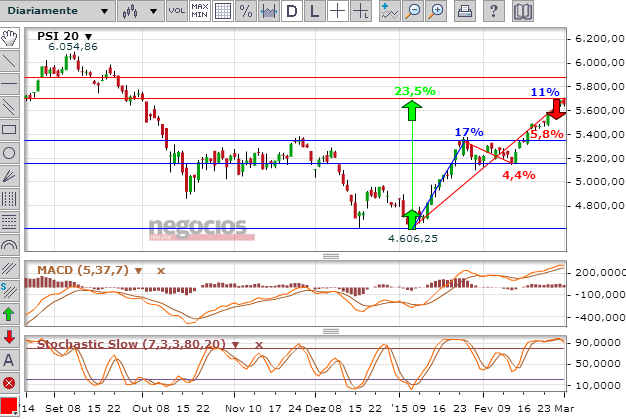Image resolution: width=626 pixels, height=419 pixels.
Task: Remove the MACD indicator panel
Action: (159, 271)
